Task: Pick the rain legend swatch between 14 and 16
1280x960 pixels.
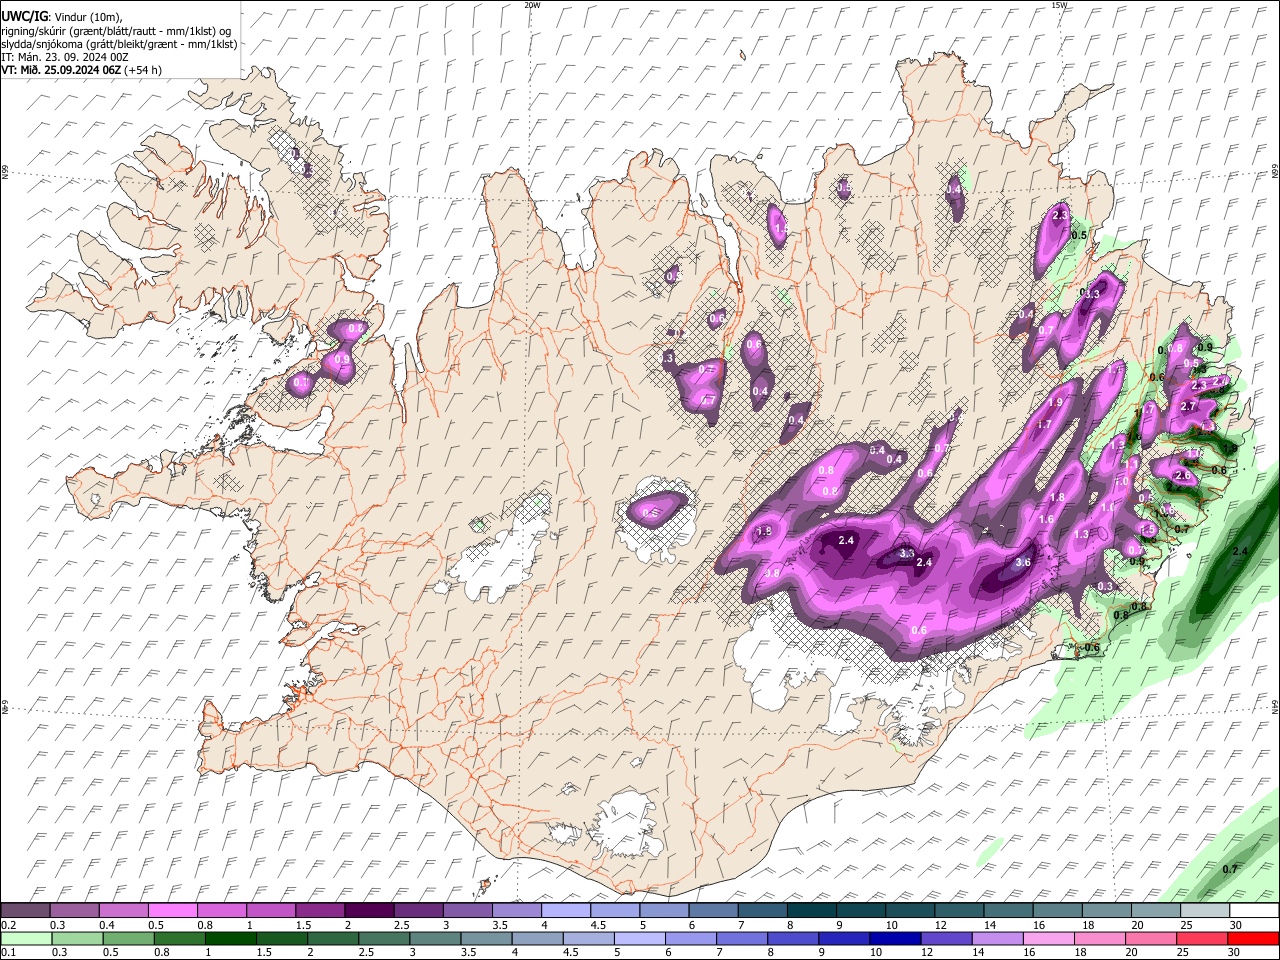Action: tap(996, 939)
